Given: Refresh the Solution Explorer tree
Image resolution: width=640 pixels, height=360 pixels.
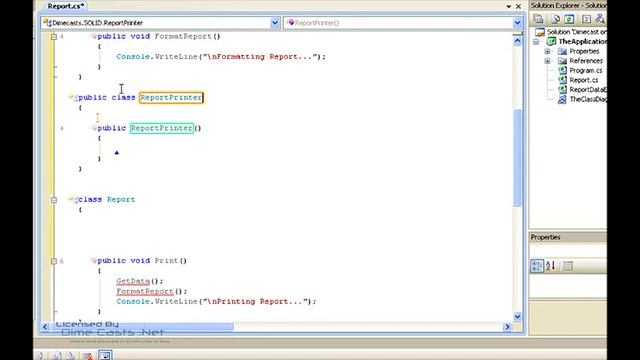Looking at the screenshot, I should point(569,19).
